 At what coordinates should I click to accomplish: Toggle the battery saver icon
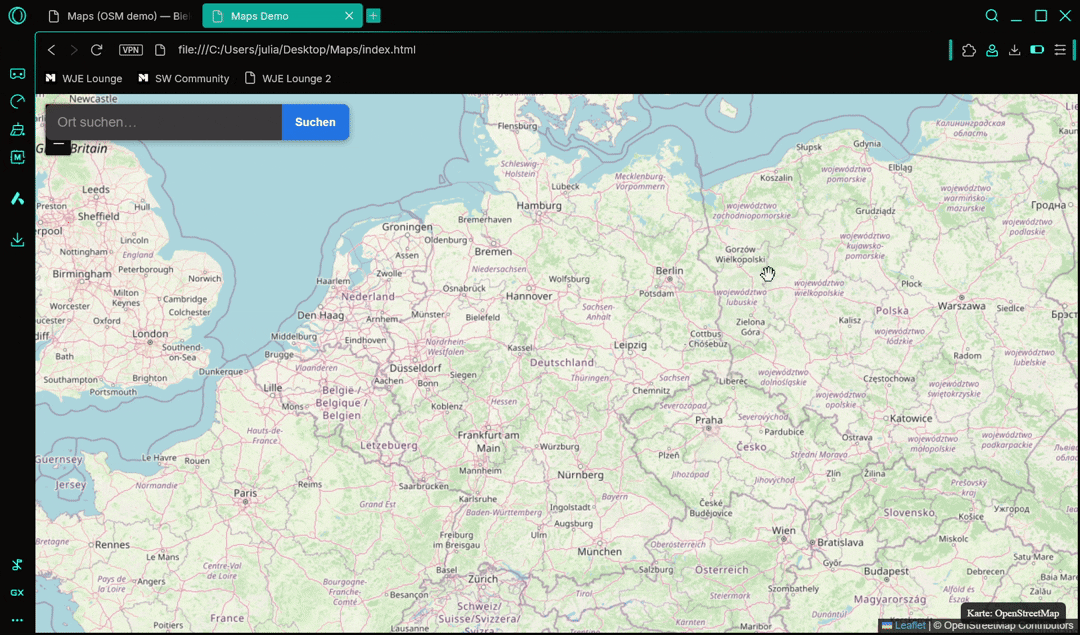1037,50
